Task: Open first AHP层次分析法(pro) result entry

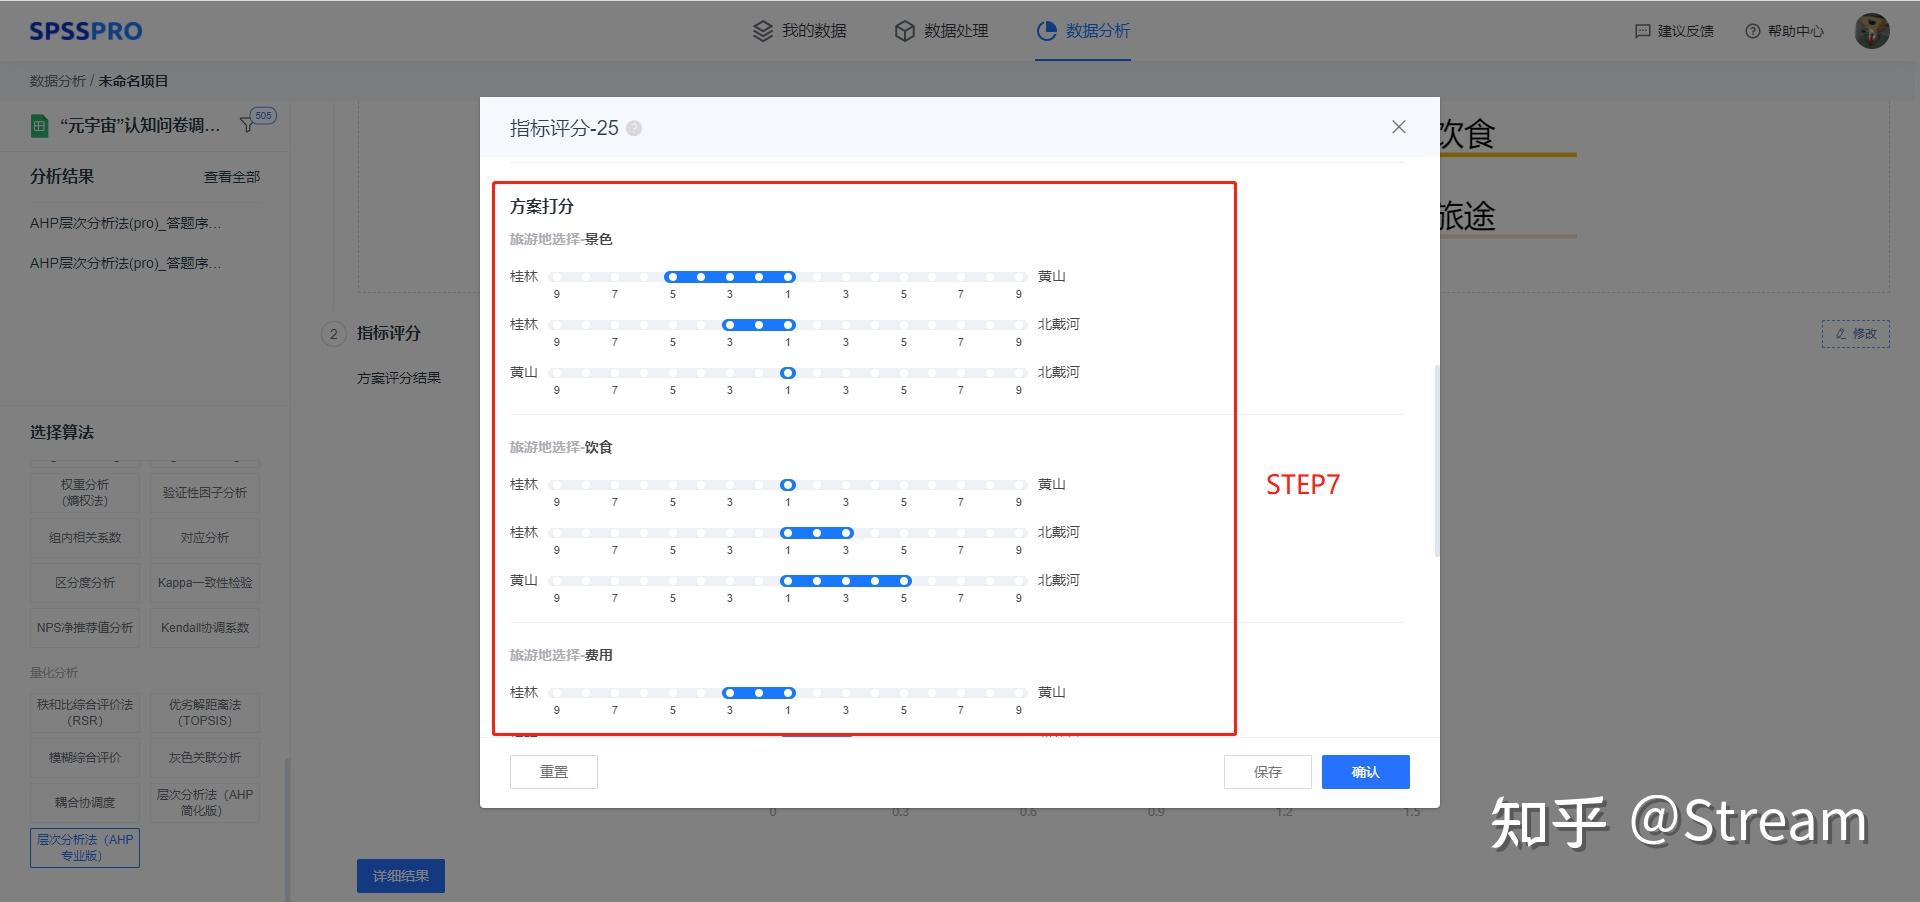Action: click(x=126, y=223)
